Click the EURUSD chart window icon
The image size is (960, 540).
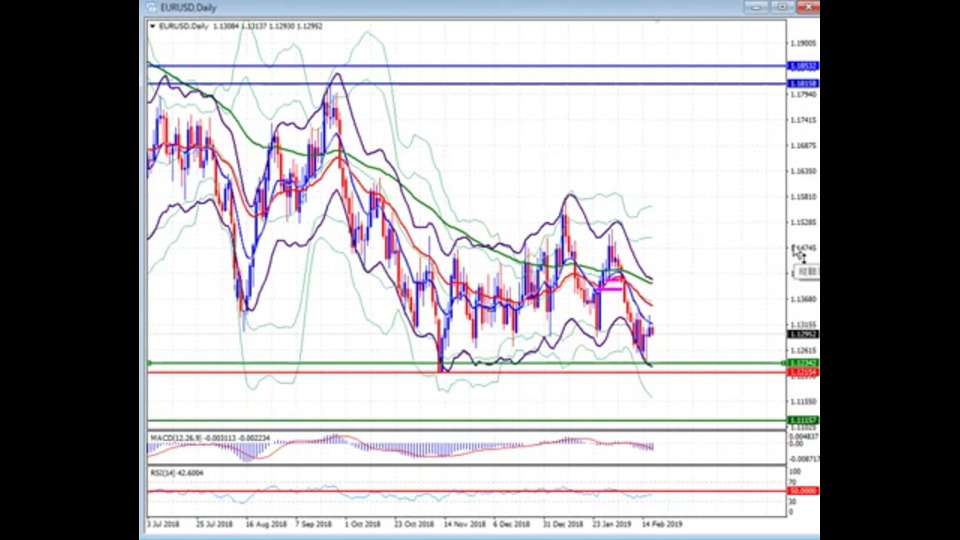click(151, 7)
